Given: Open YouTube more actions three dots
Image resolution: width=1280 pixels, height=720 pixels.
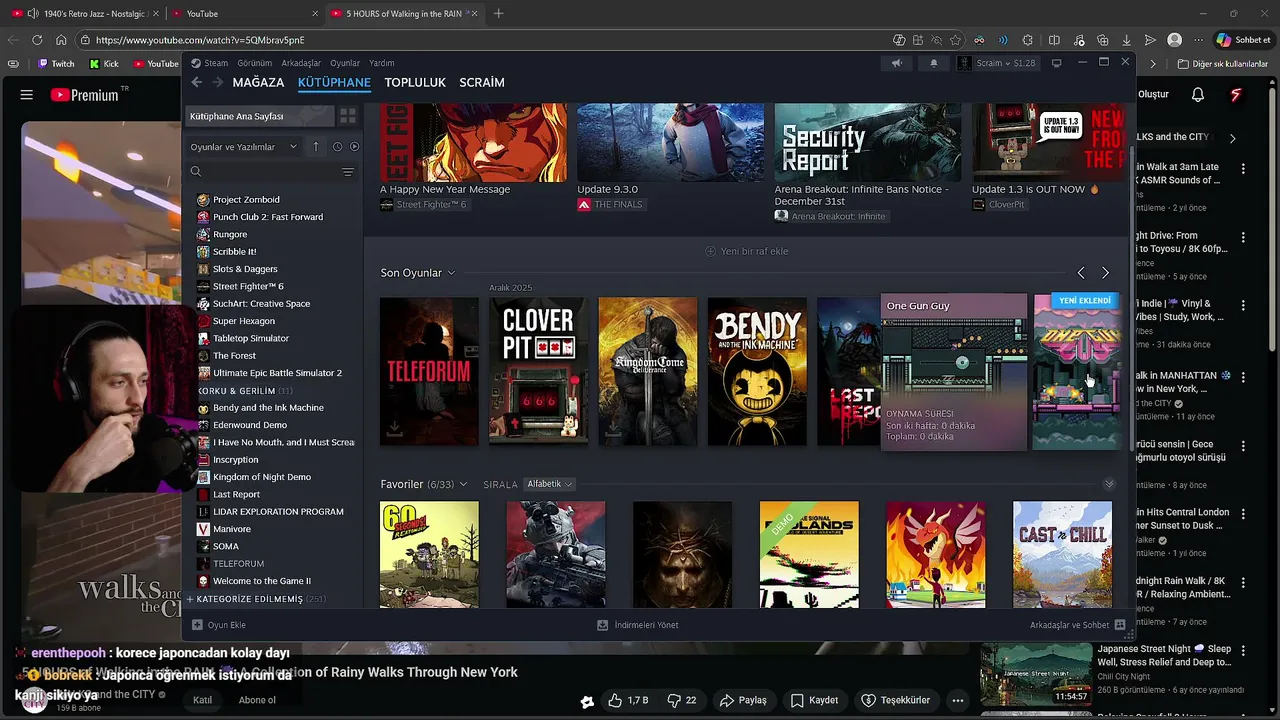Looking at the screenshot, I should (x=958, y=700).
